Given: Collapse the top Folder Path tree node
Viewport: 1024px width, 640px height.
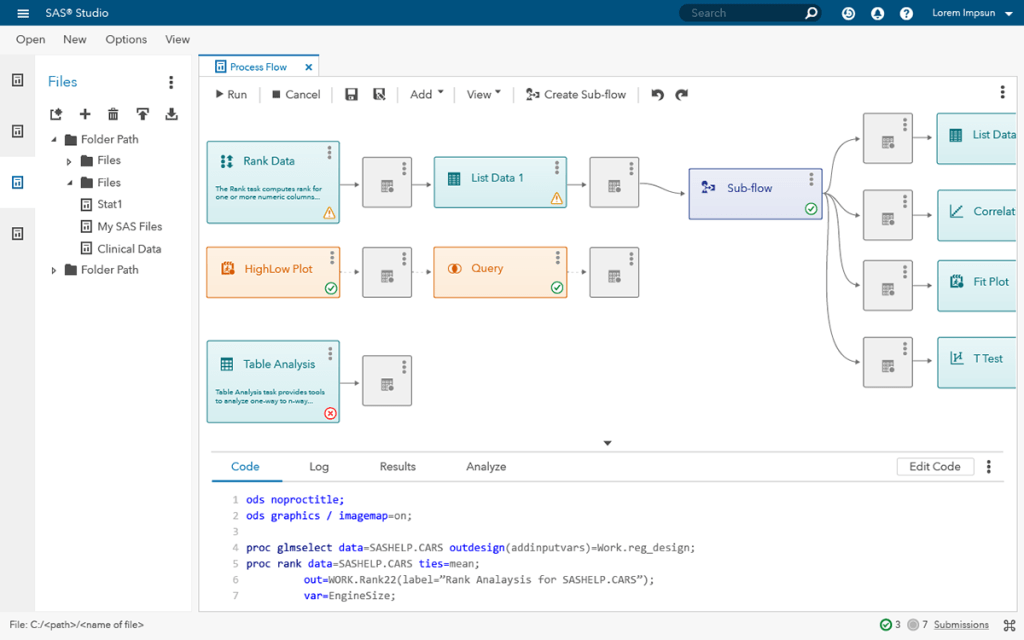Looking at the screenshot, I should pos(54,140).
